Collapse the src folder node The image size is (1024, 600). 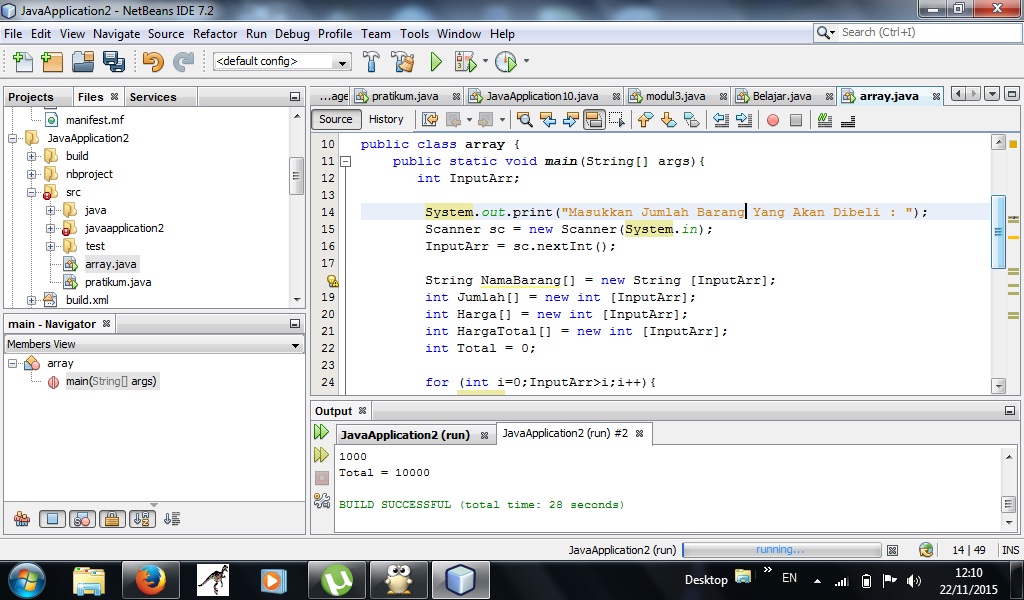pos(31,193)
